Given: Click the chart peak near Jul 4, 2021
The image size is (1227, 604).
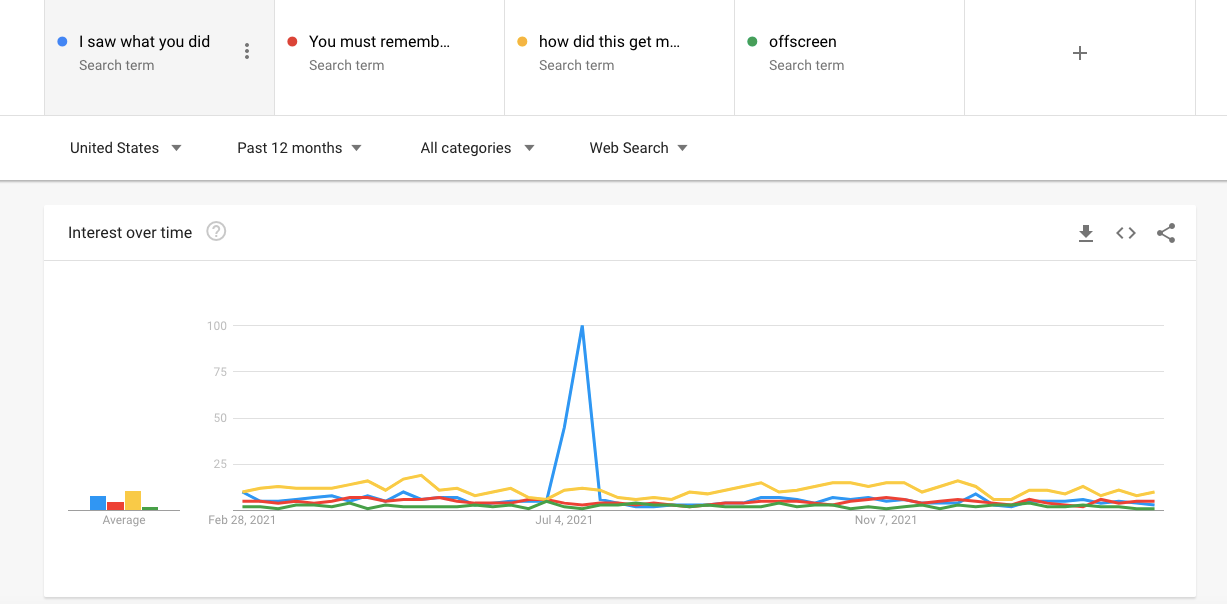Looking at the screenshot, I should point(581,327).
